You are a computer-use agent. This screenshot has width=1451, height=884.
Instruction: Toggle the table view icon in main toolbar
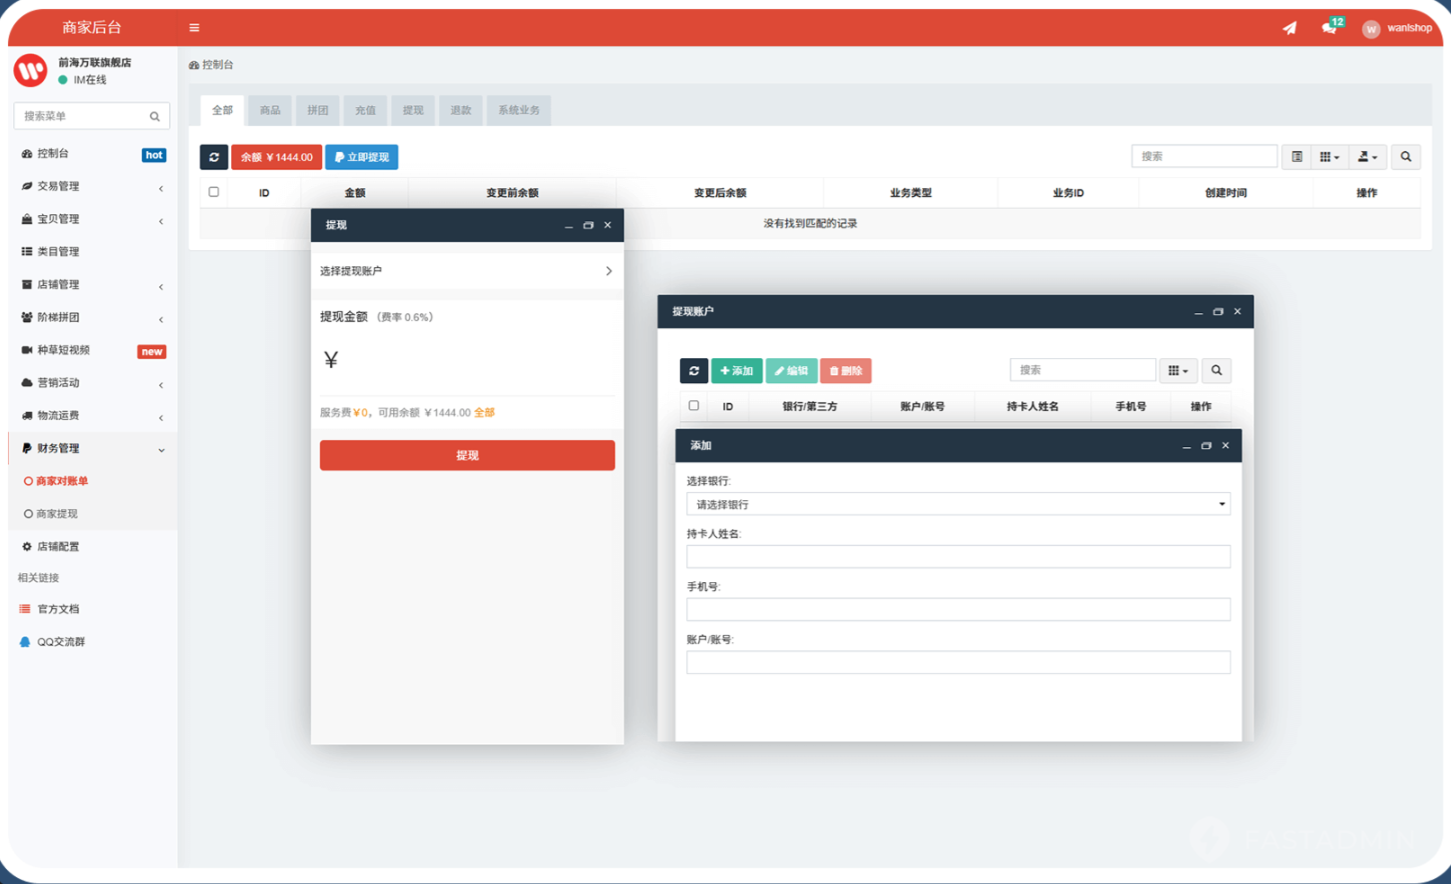(1297, 157)
